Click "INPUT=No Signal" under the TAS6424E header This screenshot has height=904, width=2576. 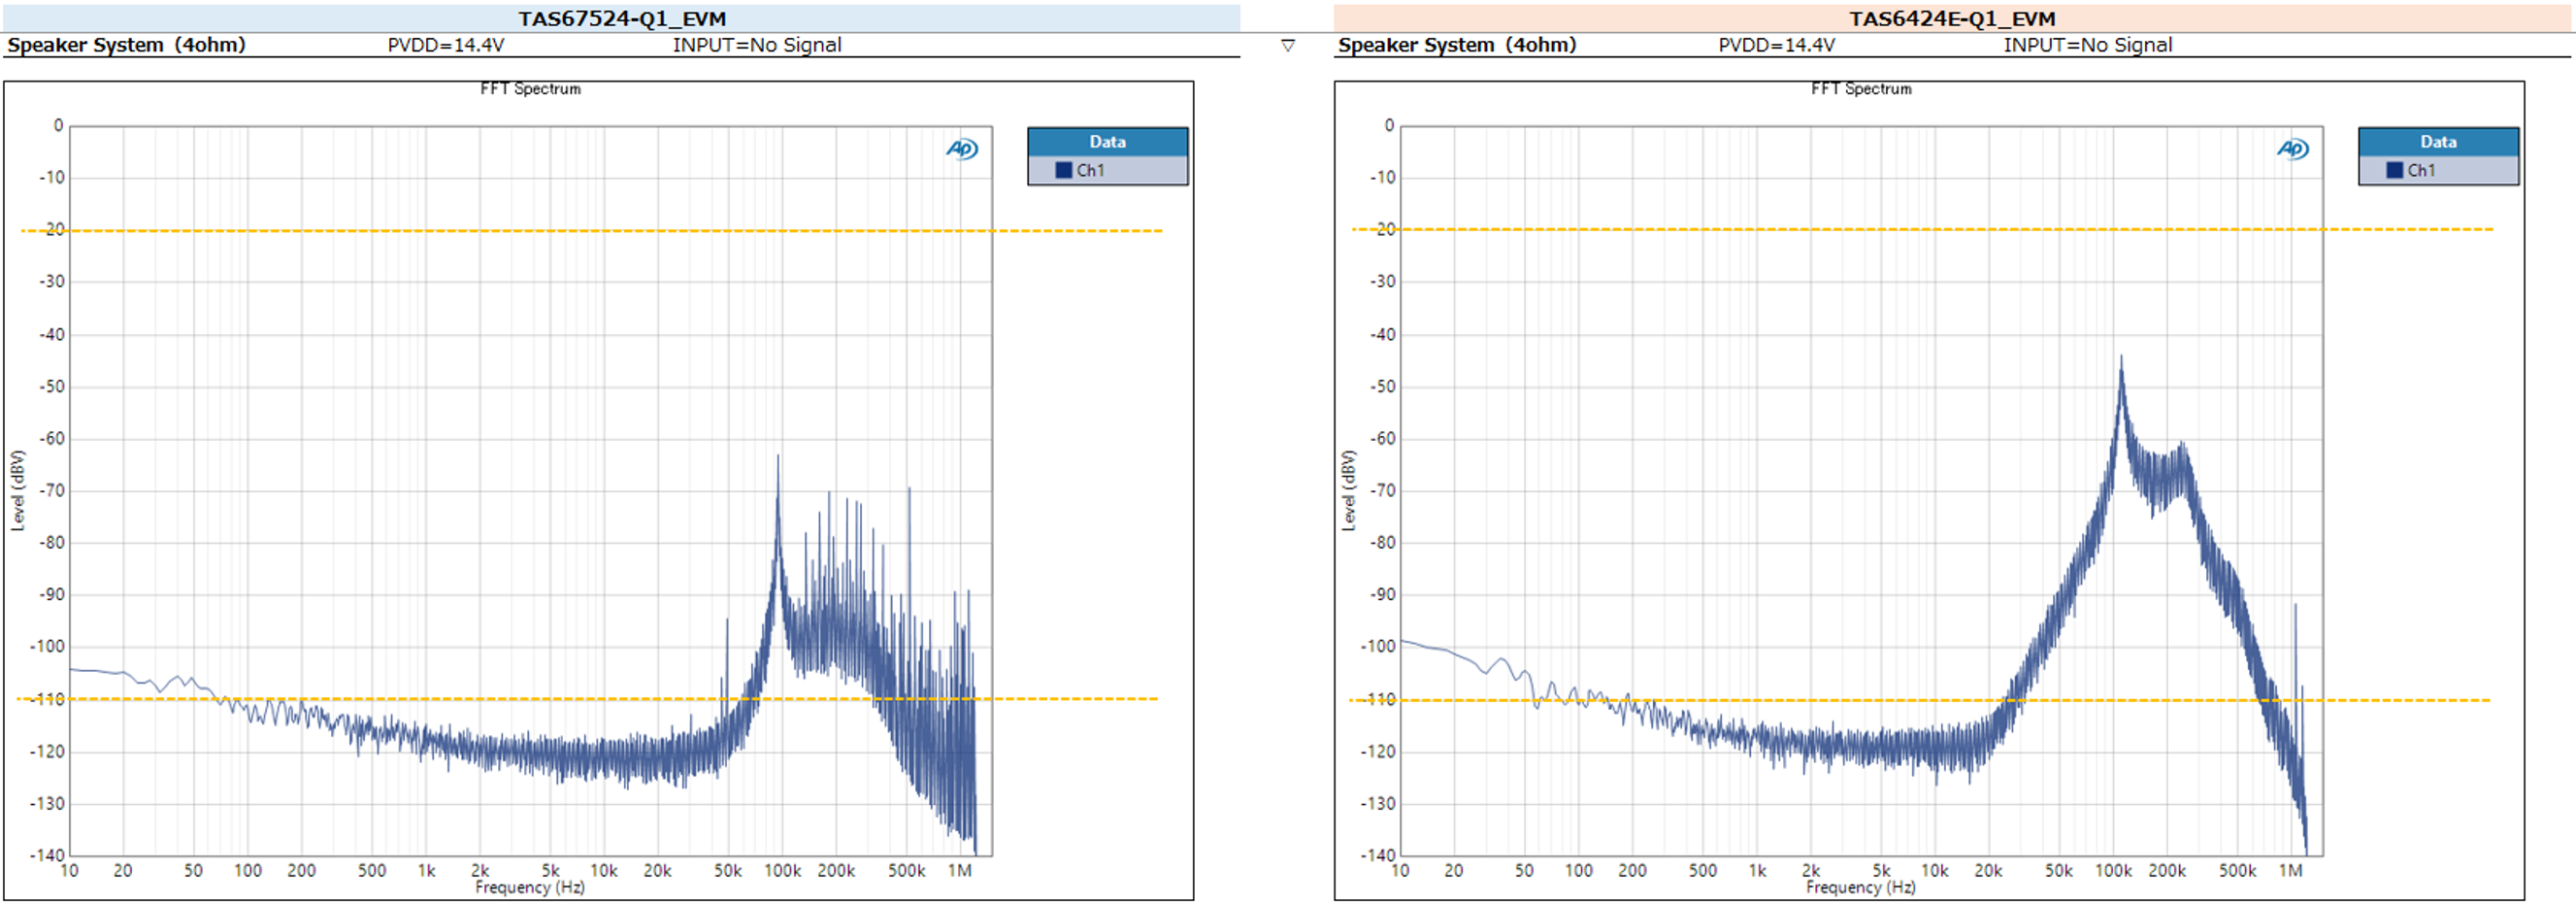pyautogui.click(x=2088, y=45)
